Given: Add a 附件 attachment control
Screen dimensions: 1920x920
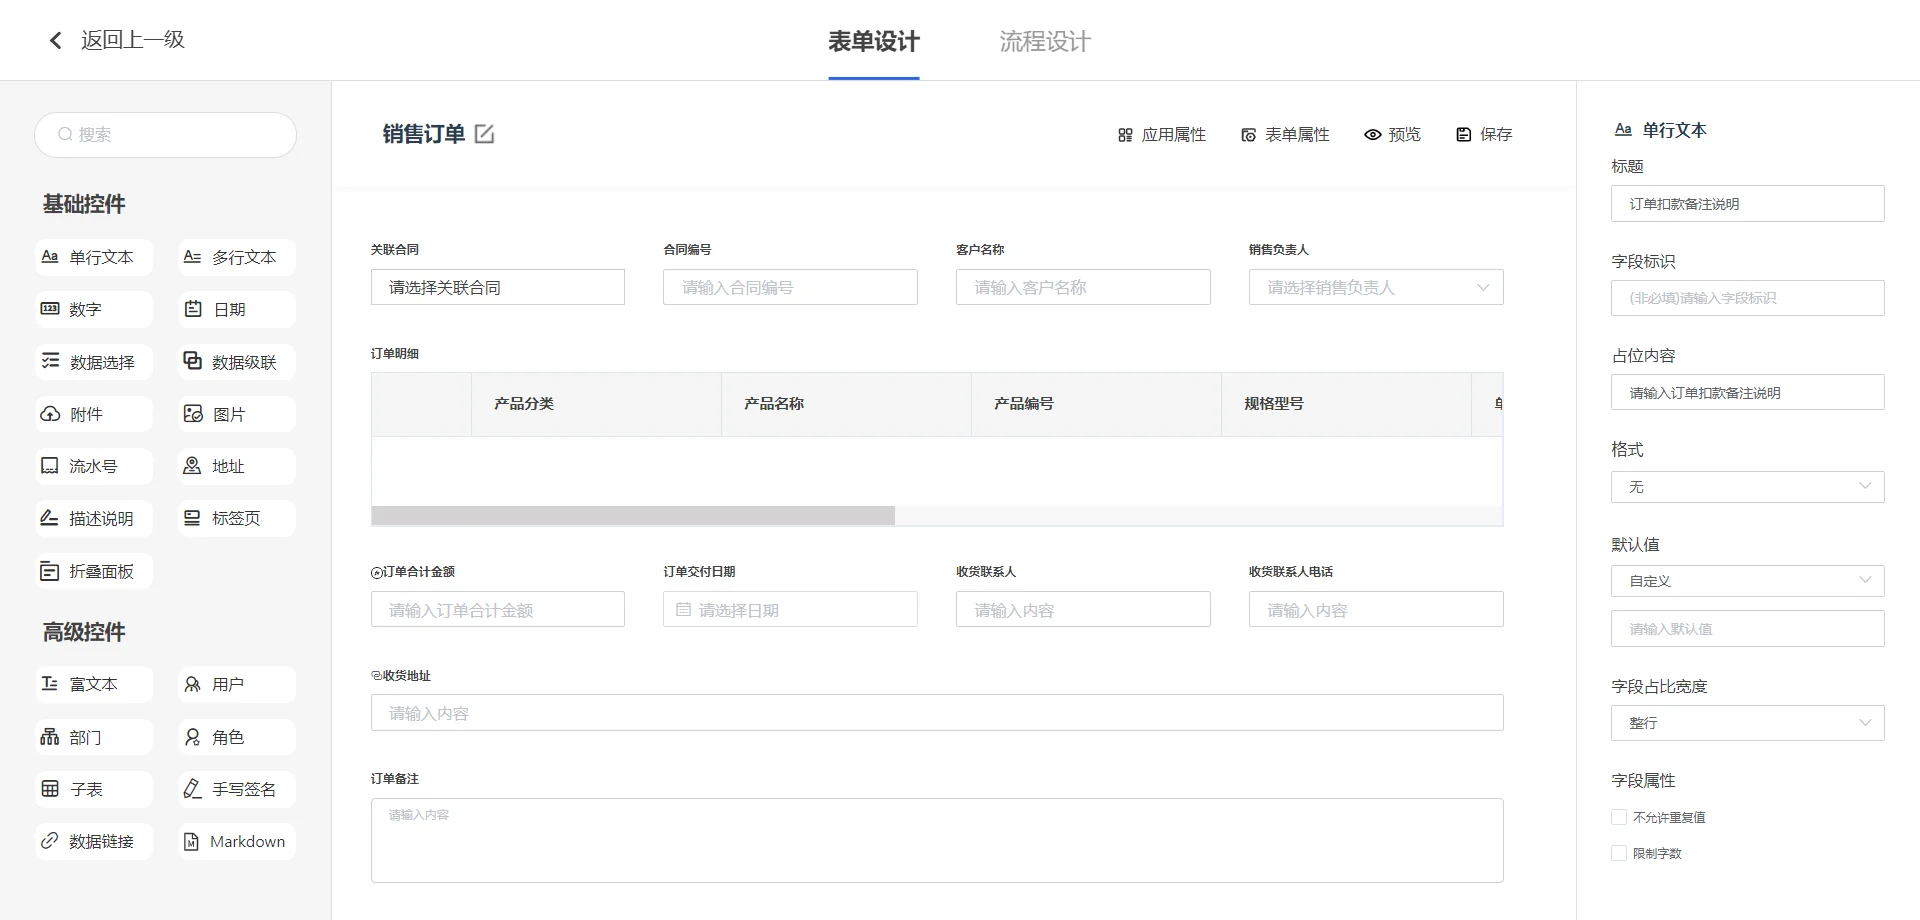Looking at the screenshot, I should coord(94,414).
